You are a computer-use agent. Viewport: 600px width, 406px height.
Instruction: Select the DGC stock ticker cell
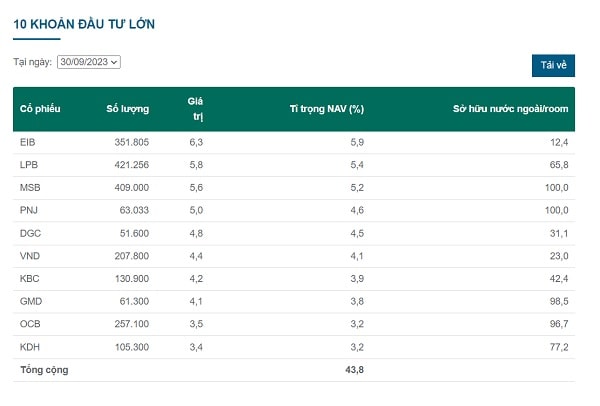(x=30, y=233)
